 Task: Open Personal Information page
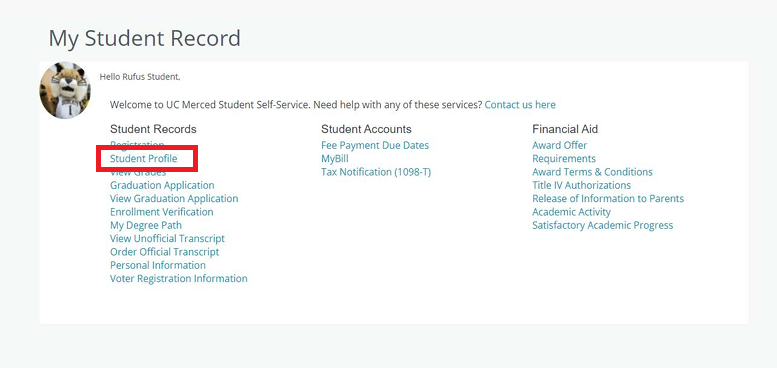click(x=158, y=265)
